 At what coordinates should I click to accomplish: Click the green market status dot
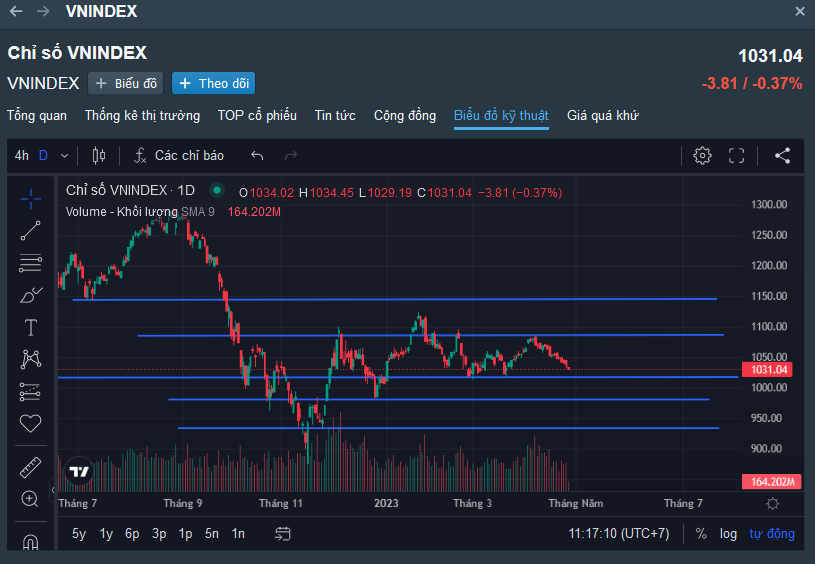click(217, 191)
